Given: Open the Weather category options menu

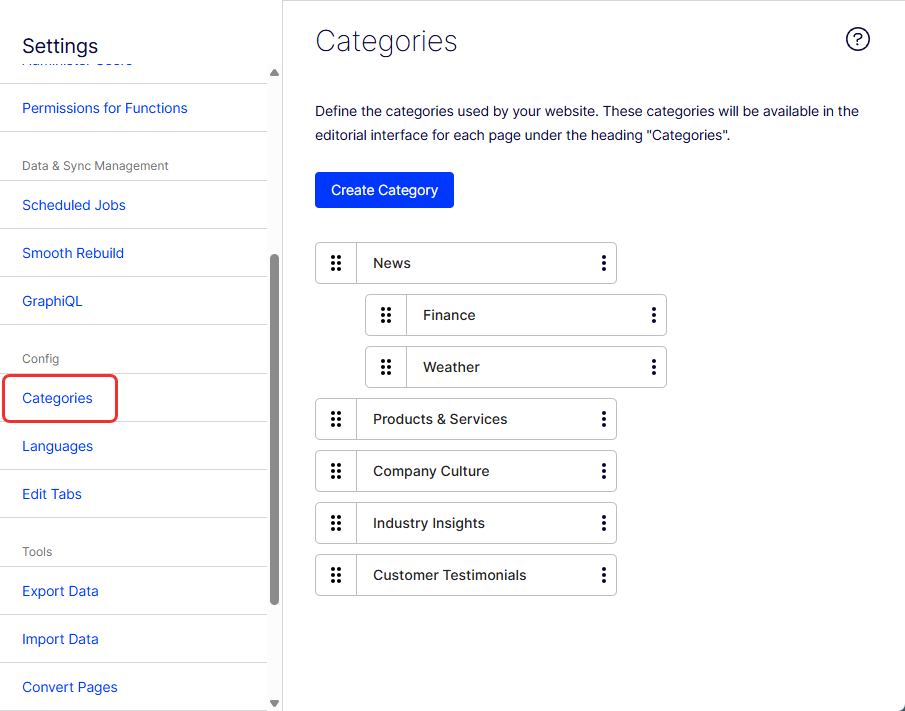Looking at the screenshot, I should tap(653, 367).
